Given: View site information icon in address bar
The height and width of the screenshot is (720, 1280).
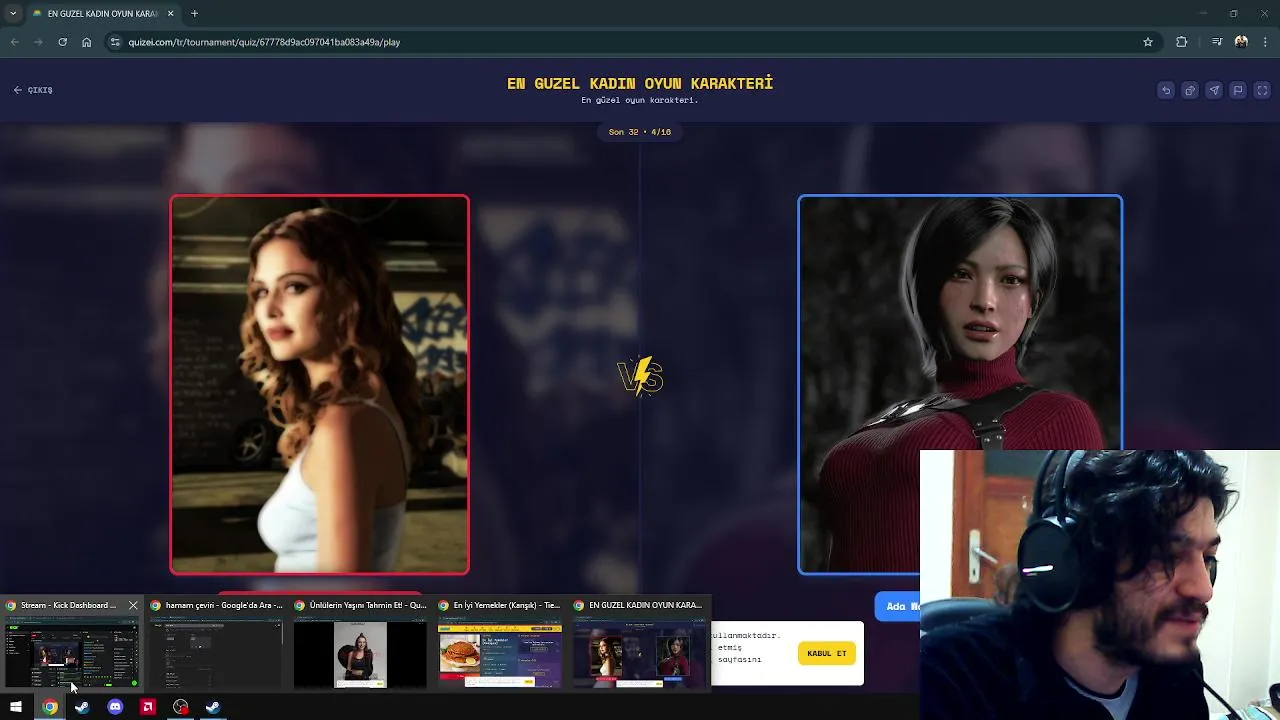Looking at the screenshot, I should point(115,42).
